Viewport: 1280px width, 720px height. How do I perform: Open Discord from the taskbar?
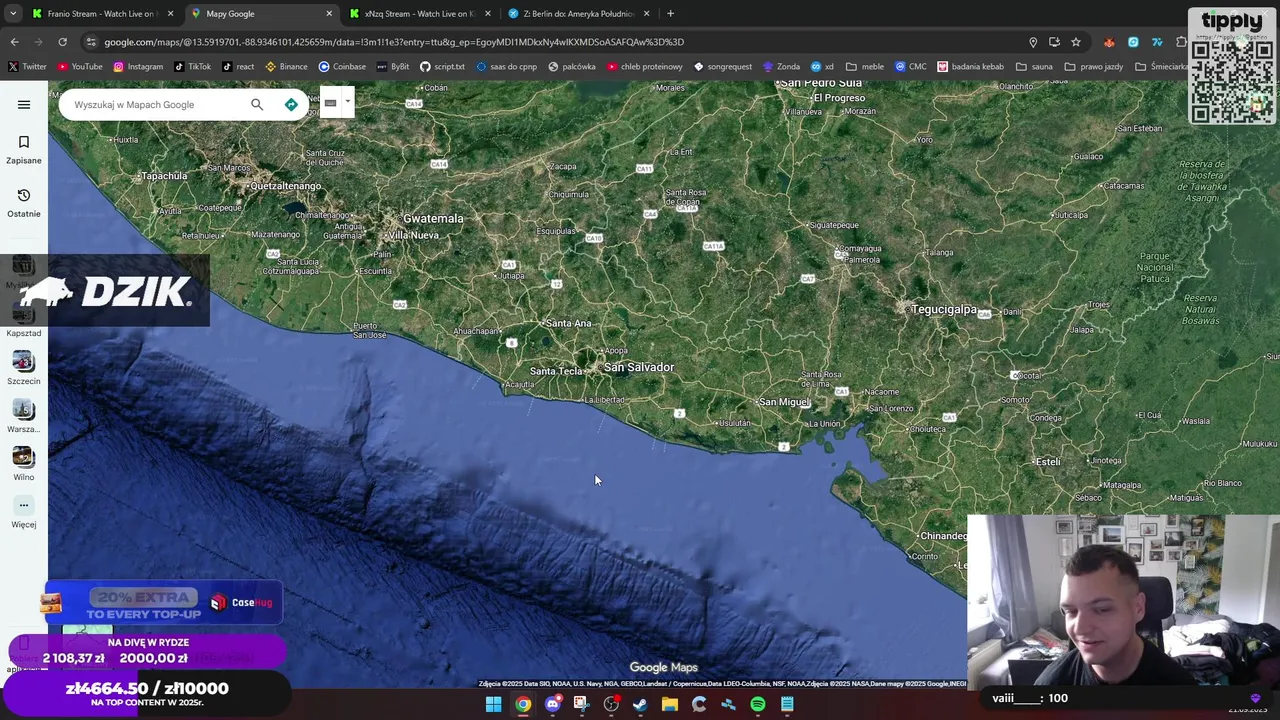pos(552,704)
